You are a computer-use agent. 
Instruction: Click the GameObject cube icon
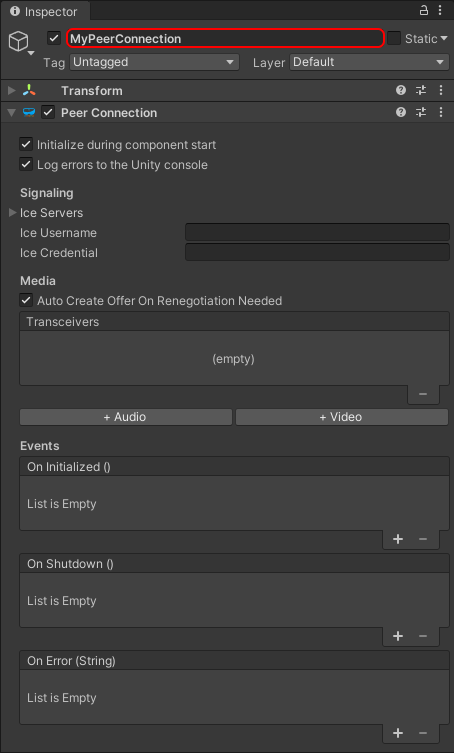coord(18,41)
